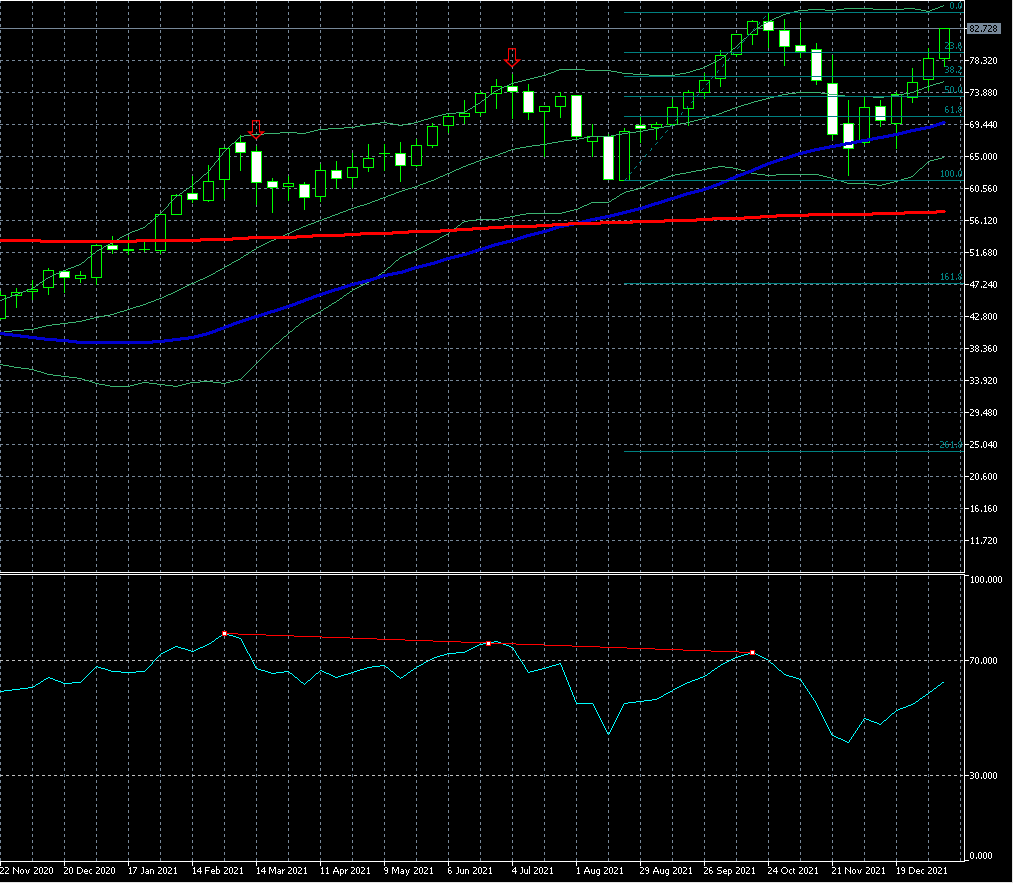Click the white dot on the October RSI peak

coord(752,652)
